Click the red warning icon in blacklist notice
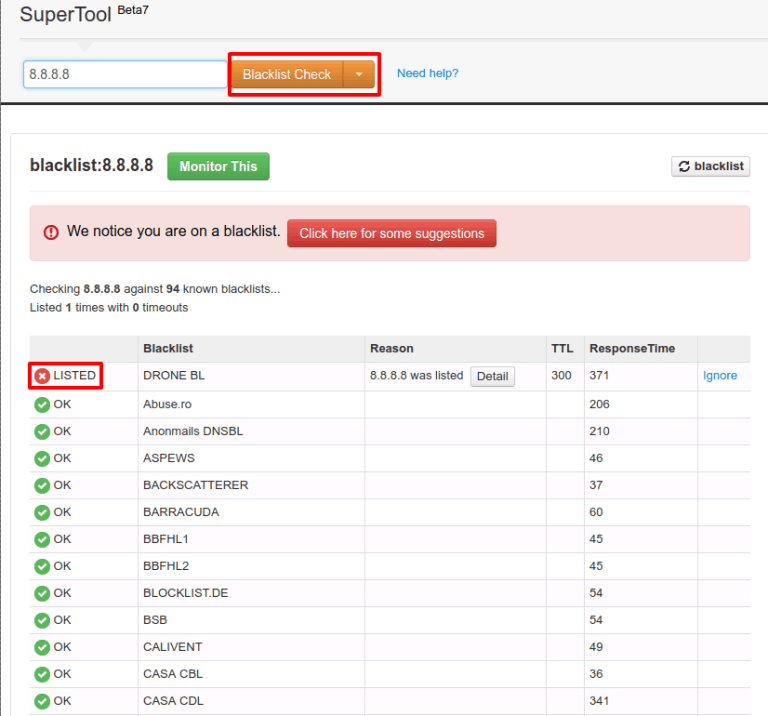Viewport: 768px width, 716px height. (x=51, y=232)
